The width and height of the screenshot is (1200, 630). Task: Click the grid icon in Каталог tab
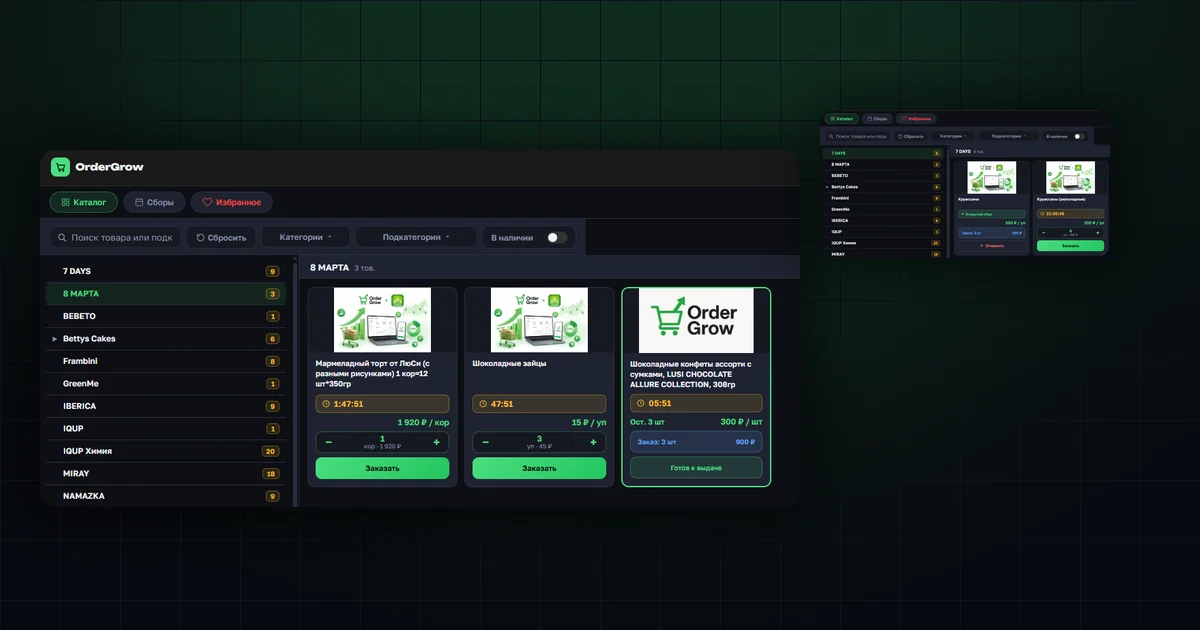point(64,202)
